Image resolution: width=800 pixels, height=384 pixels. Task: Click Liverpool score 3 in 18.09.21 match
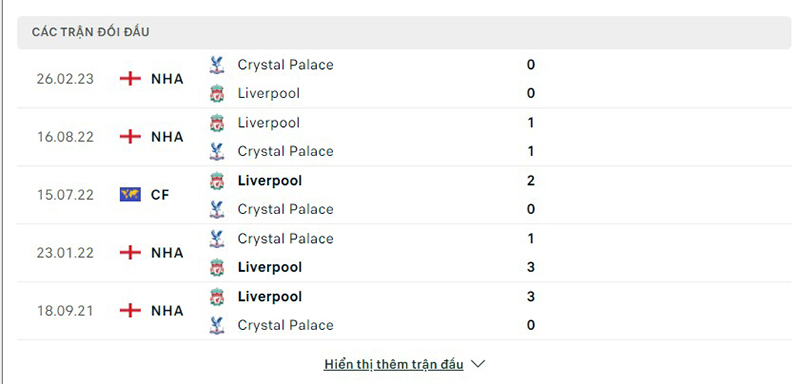point(531,297)
